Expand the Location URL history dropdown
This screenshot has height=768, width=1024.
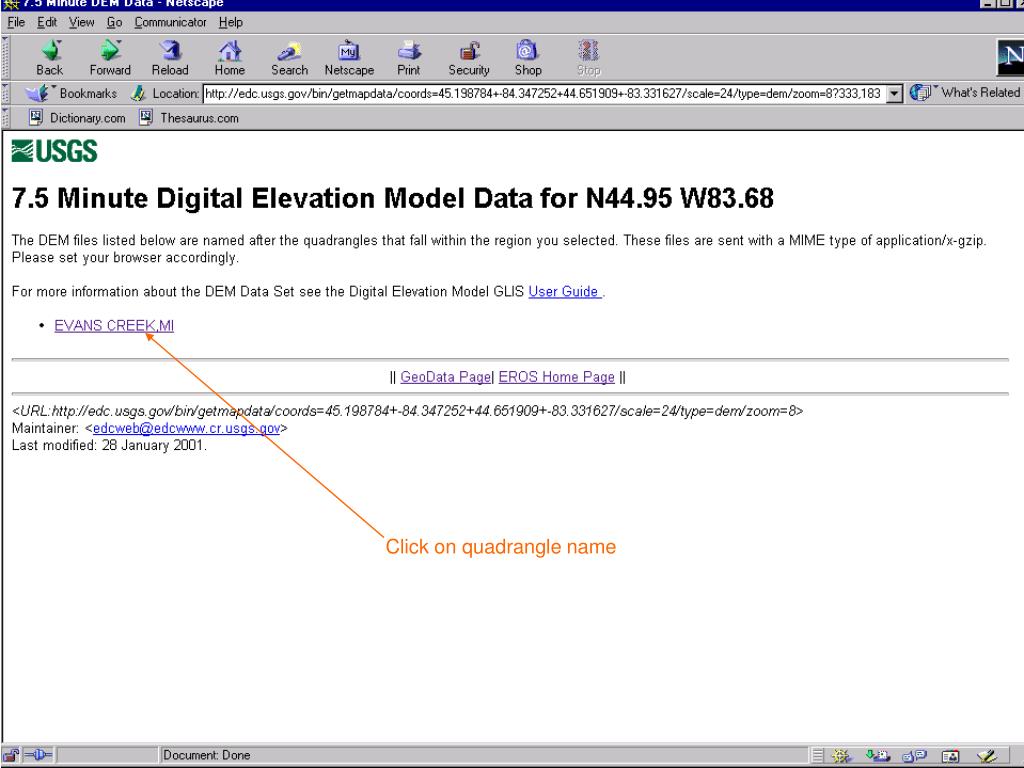coord(894,93)
